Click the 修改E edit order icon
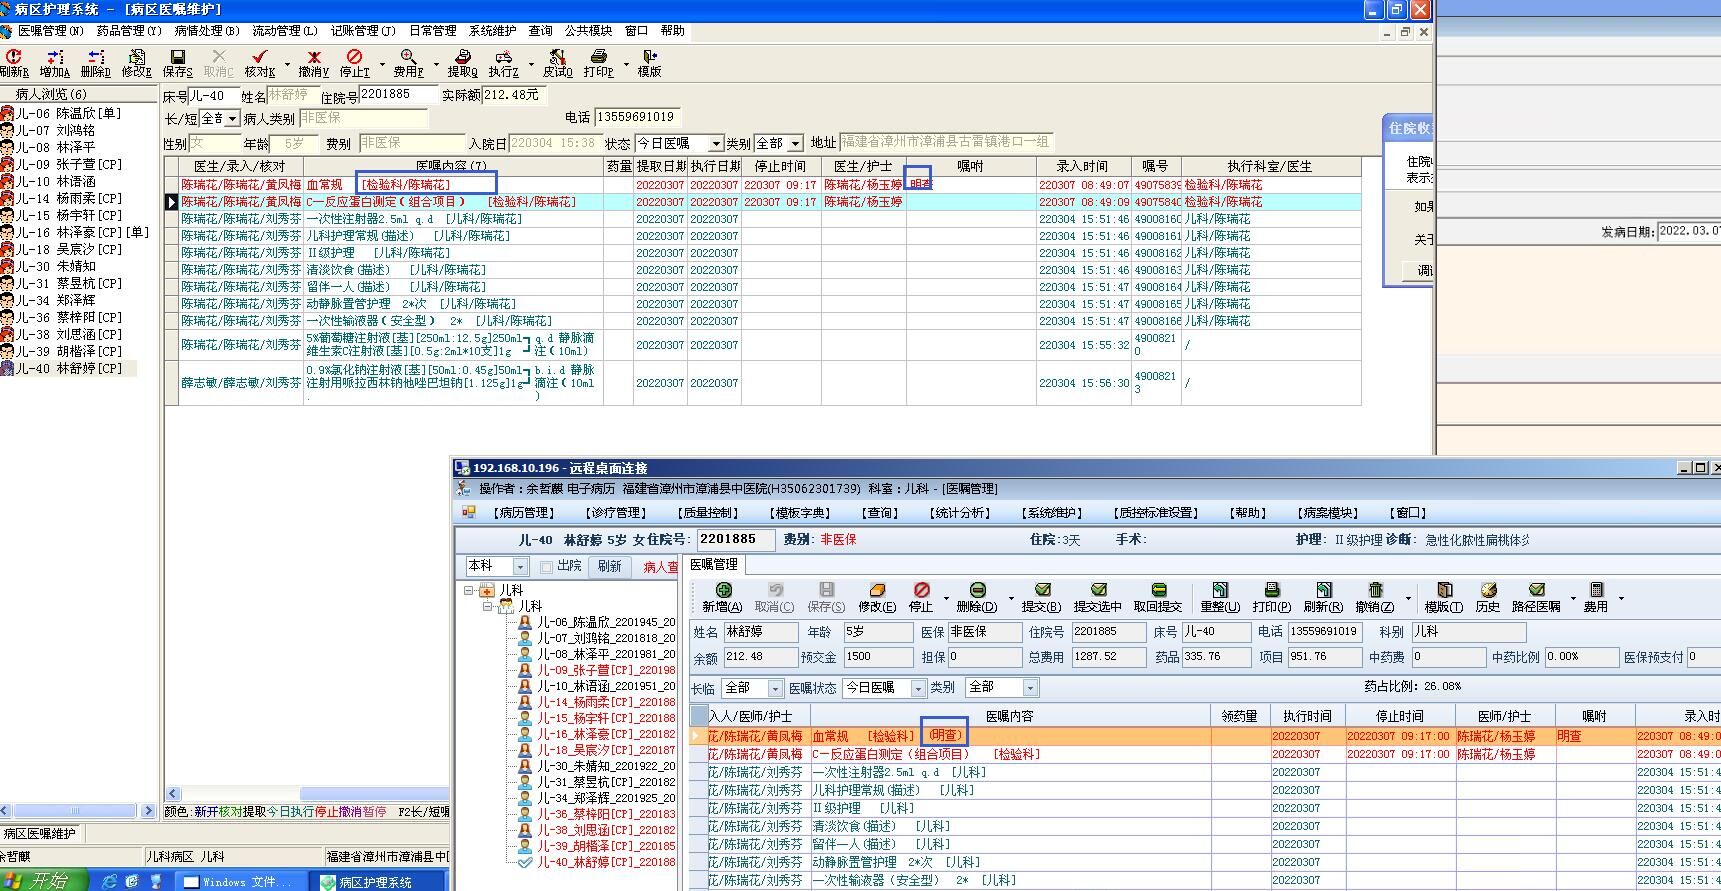 click(x=136, y=57)
